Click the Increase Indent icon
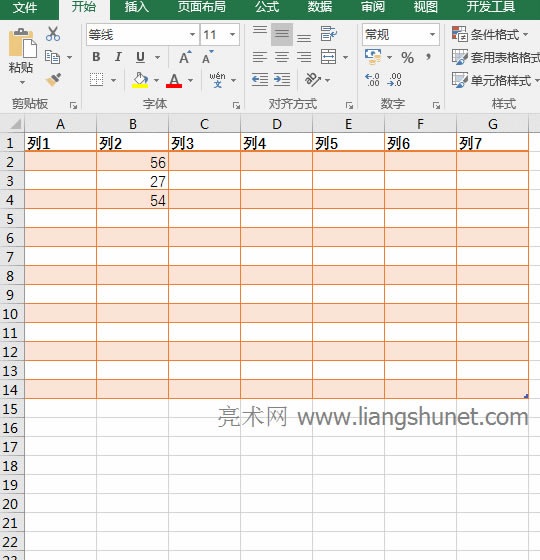 click(282, 79)
